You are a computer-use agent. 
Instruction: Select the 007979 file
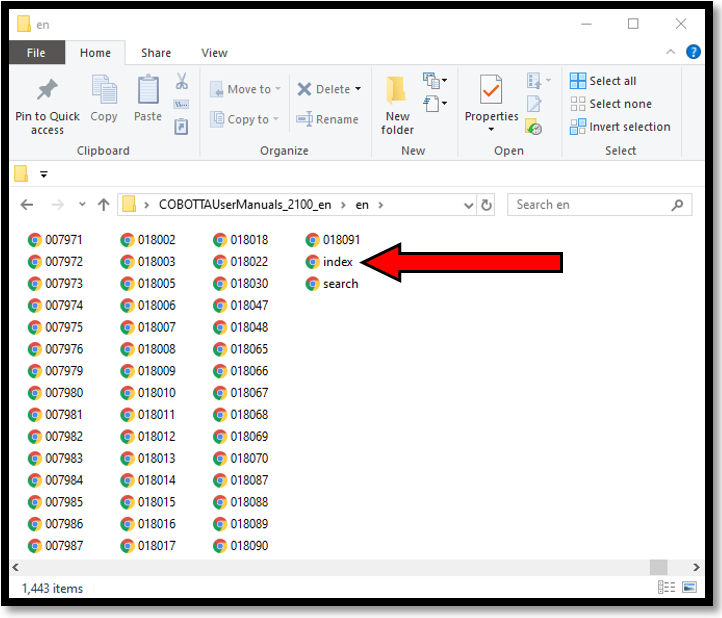click(x=55, y=371)
